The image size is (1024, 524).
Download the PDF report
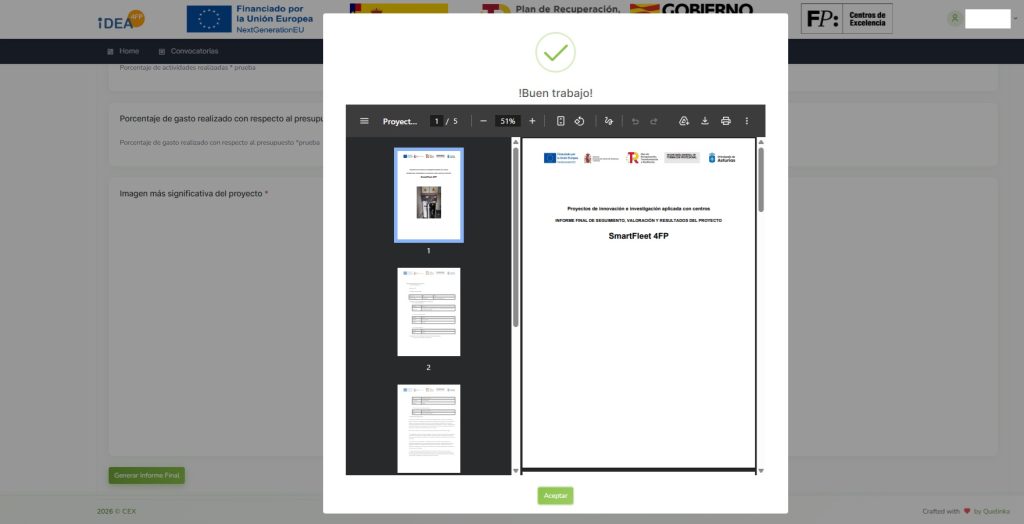coord(705,121)
